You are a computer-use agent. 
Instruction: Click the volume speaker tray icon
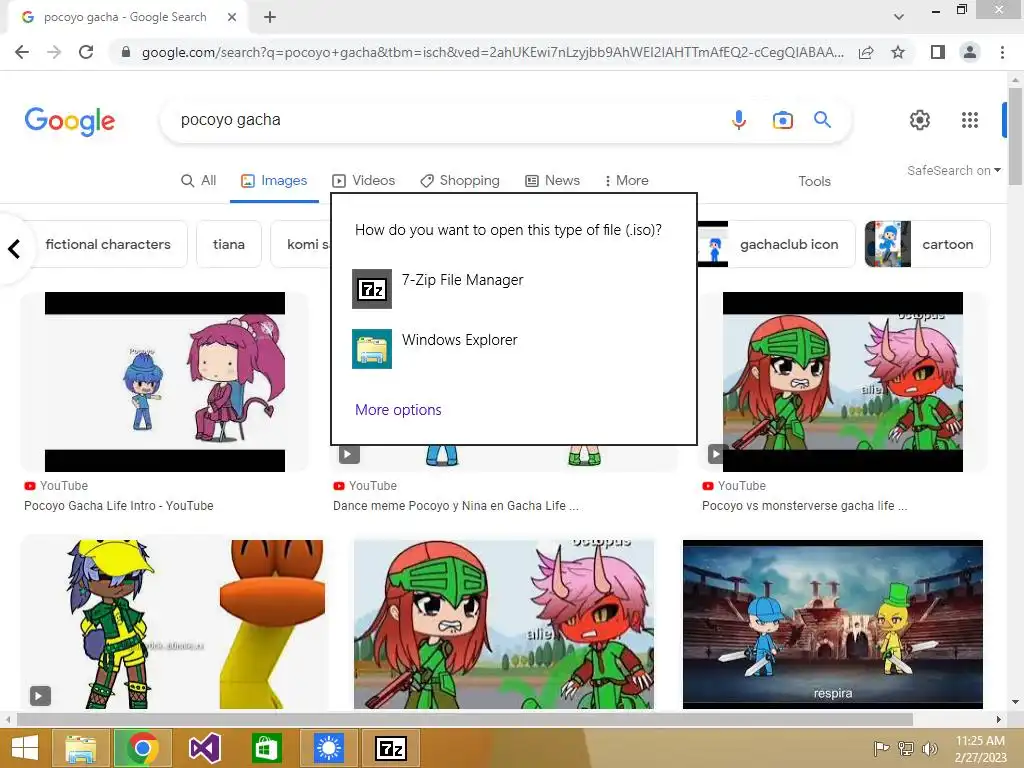click(929, 749)
